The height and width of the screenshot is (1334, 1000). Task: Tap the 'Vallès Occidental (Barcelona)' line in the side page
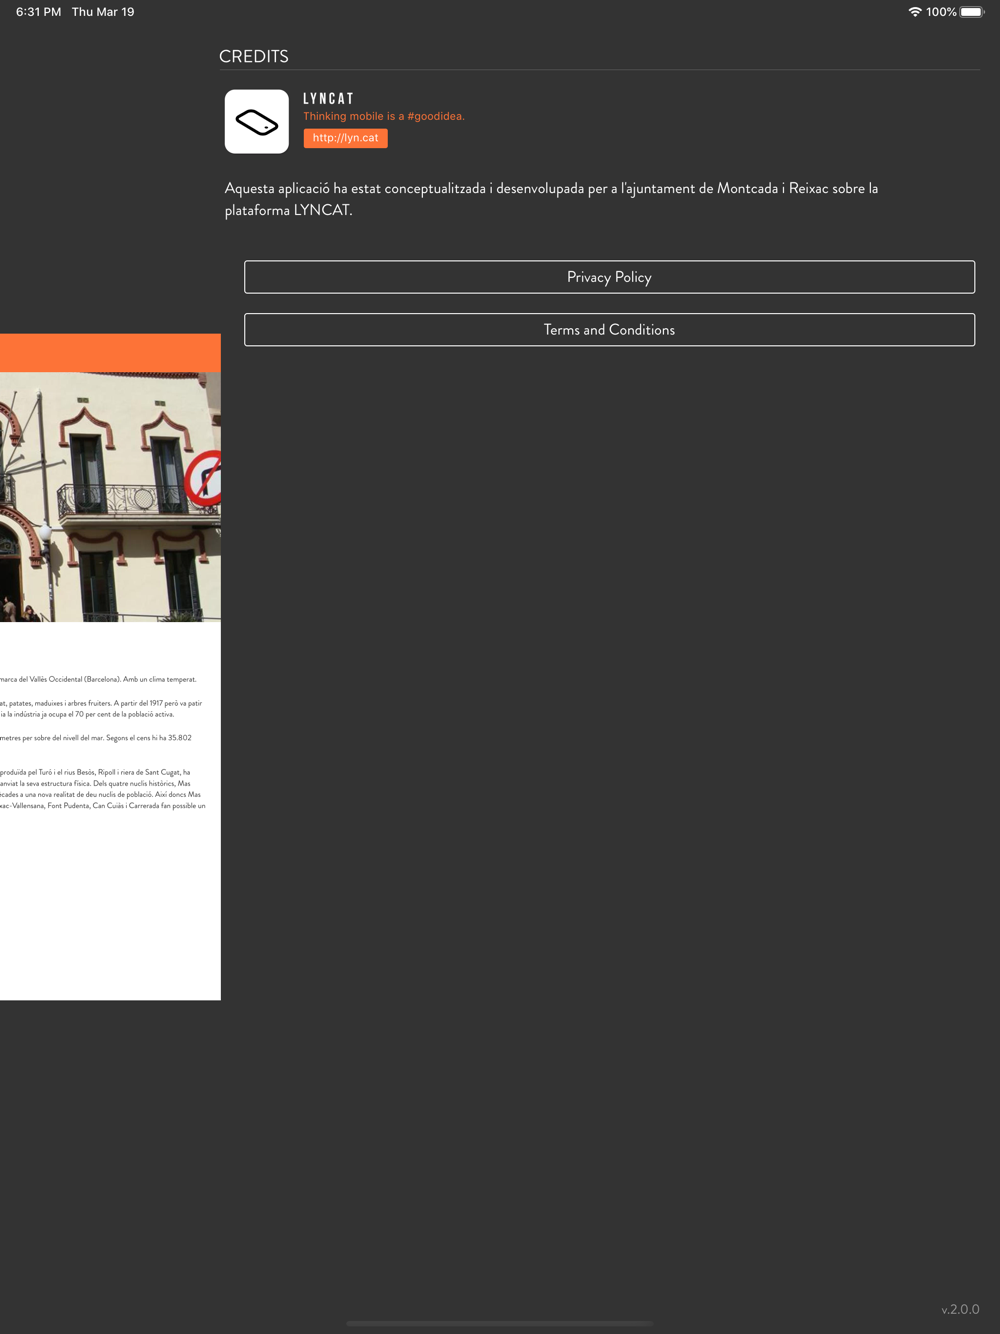coord(98,679)
